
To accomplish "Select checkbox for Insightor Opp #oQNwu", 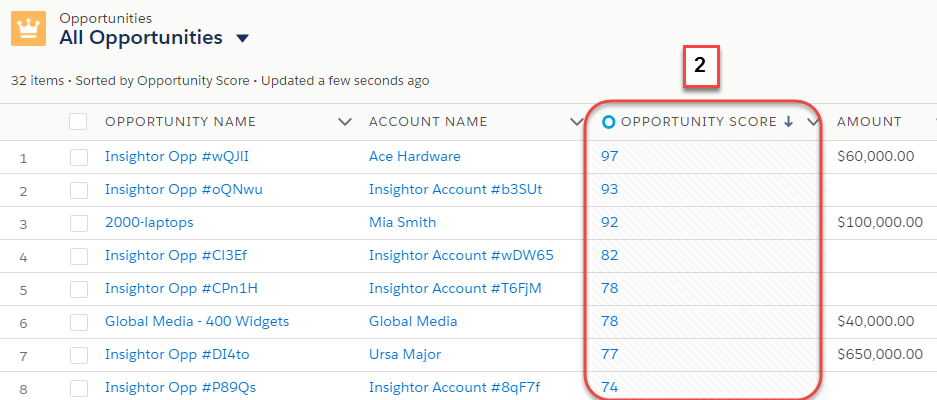I will tap(78, 190).
